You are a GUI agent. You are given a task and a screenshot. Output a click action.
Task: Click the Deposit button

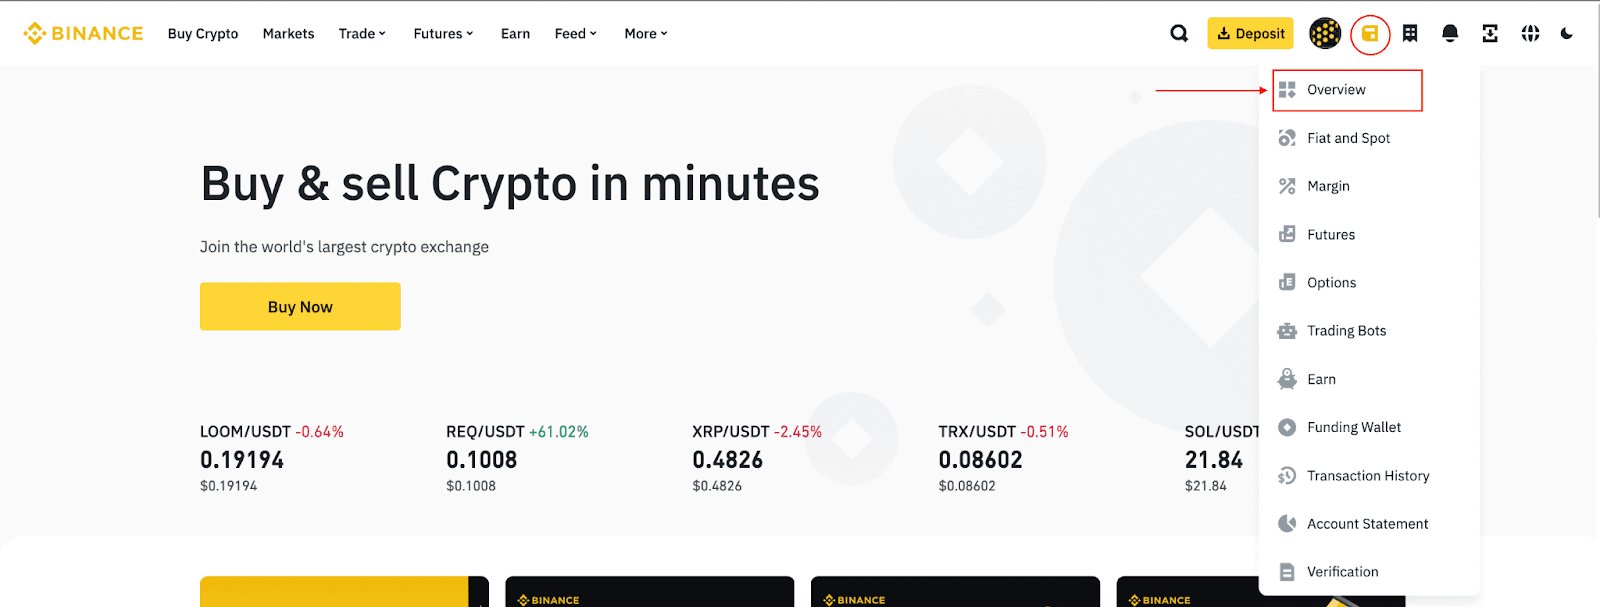click(1250, 34)
